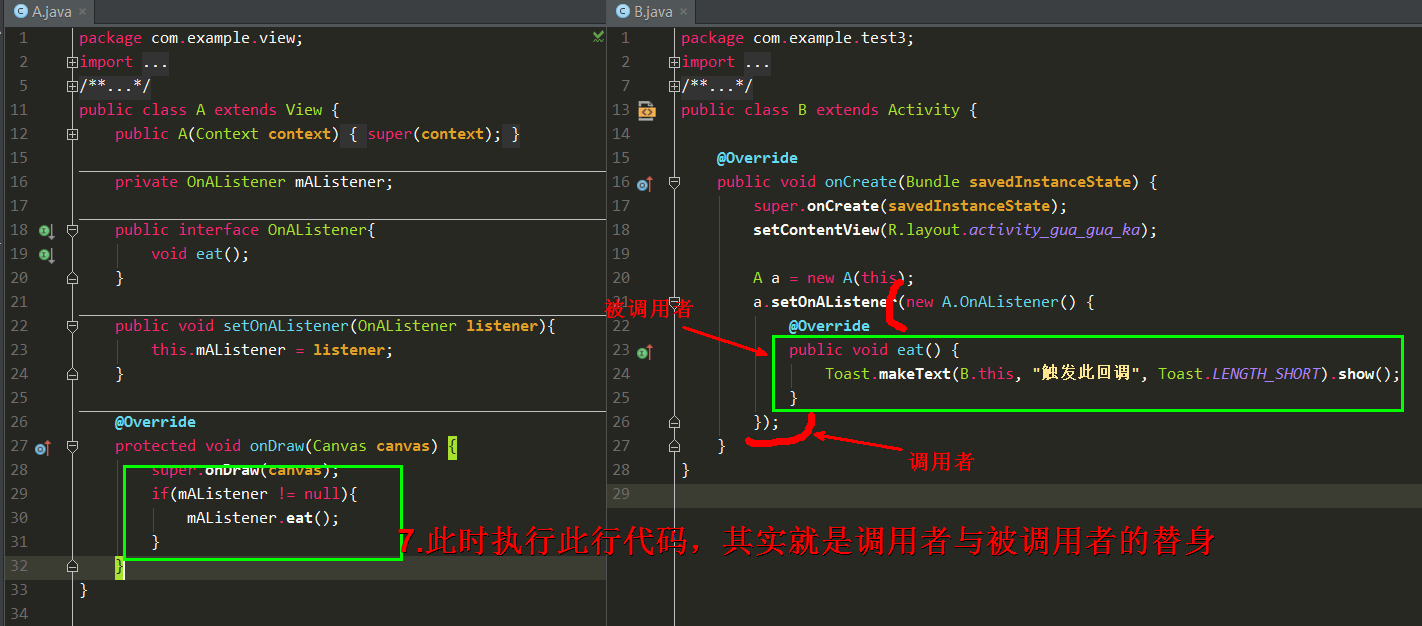Screen dimensions: 1422x626
Task: Collapse the setOnAListener method fold marker
Action: [72, 326]
